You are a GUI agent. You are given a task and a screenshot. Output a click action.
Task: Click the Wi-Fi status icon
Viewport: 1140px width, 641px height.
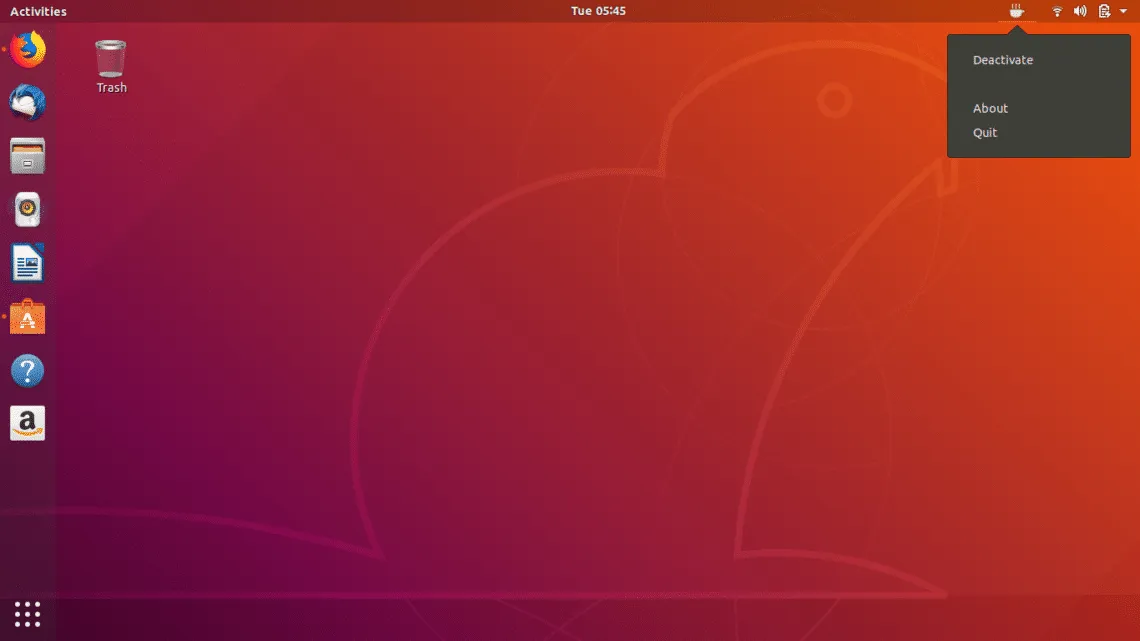pos(1057,11)
